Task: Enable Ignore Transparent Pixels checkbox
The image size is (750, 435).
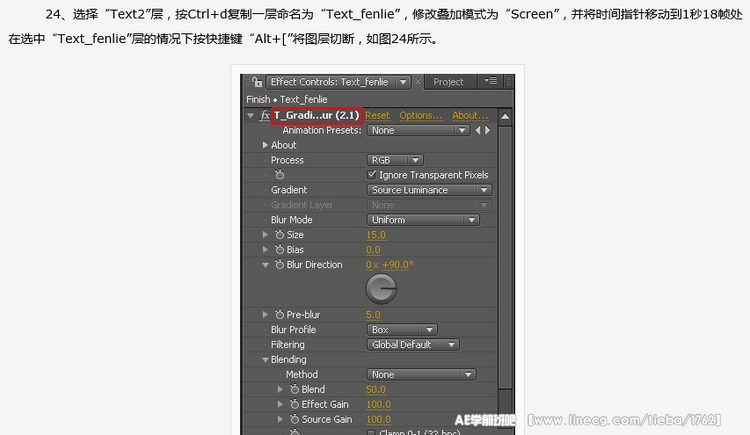Action: (372, 175)
